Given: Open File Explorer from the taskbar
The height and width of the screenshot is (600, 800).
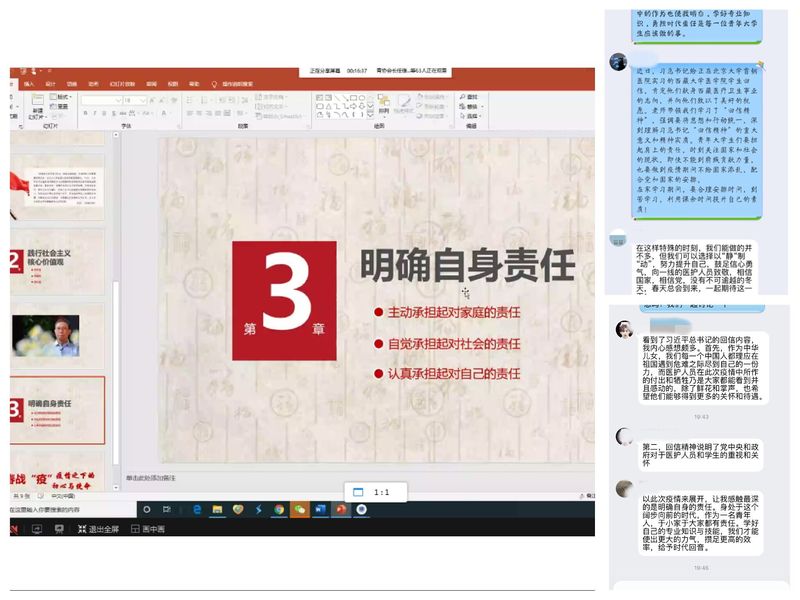Looking at the screenshot, I should (217, 509).
